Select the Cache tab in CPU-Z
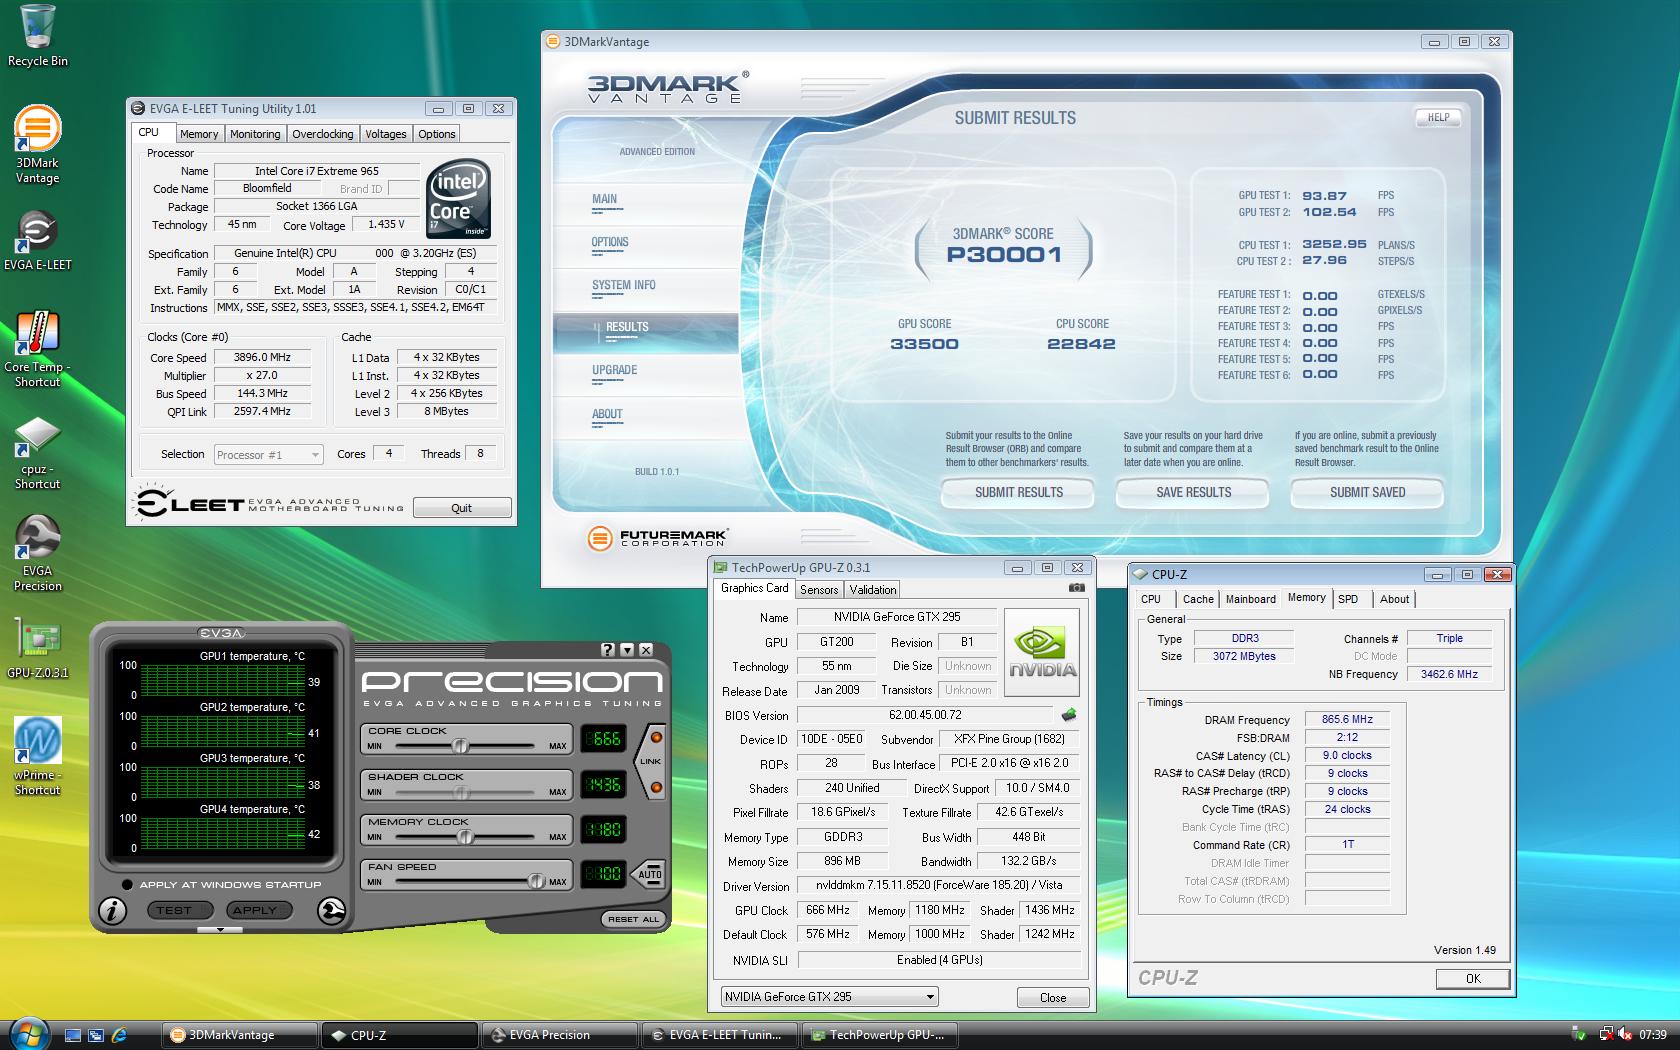Screen dimensions: 1680x1050 [x=1198, y=599]
